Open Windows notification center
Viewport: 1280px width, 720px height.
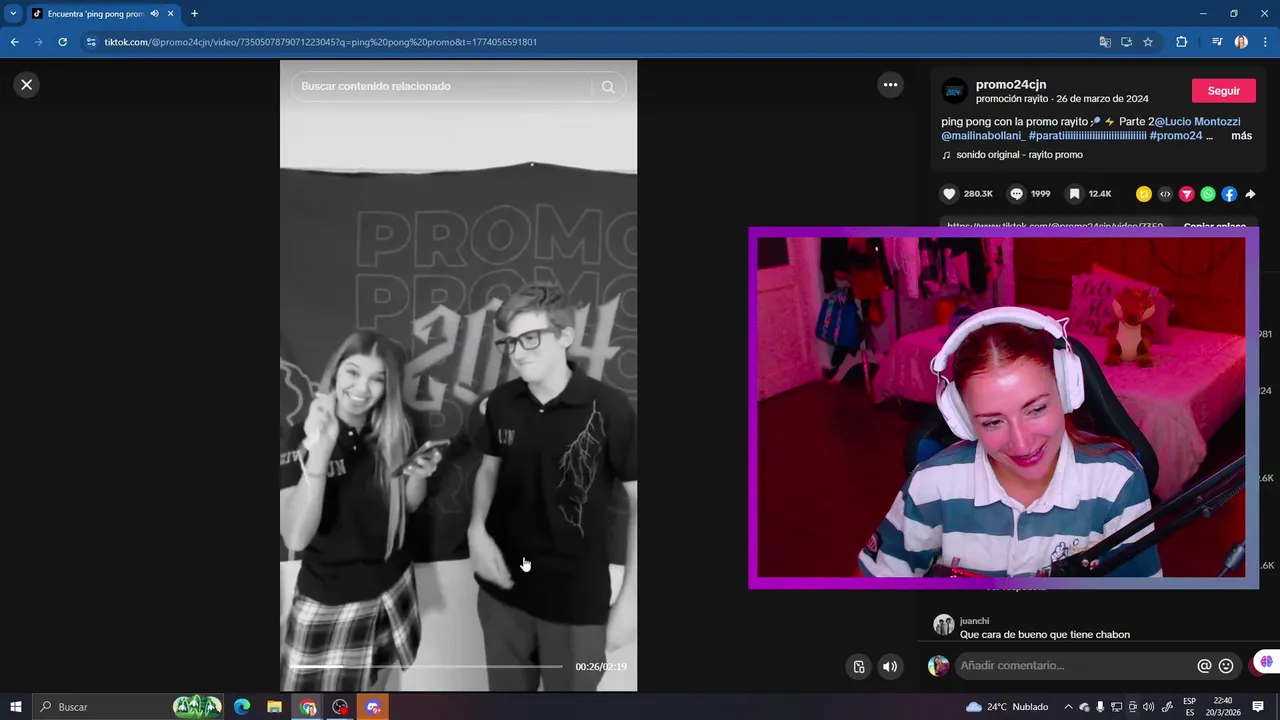coord(1258,707)
